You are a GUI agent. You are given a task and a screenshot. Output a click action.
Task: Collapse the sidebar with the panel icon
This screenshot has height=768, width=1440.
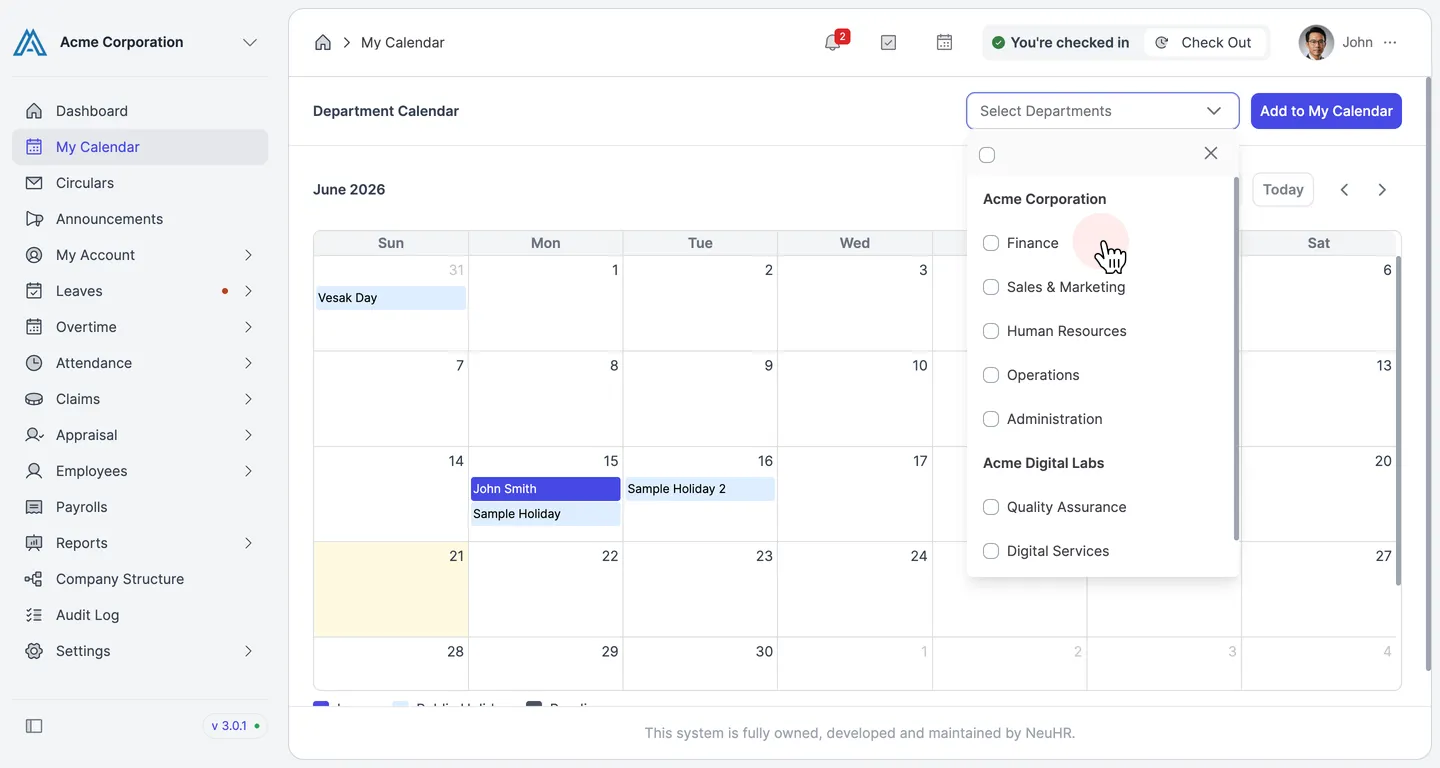point(34,726)
